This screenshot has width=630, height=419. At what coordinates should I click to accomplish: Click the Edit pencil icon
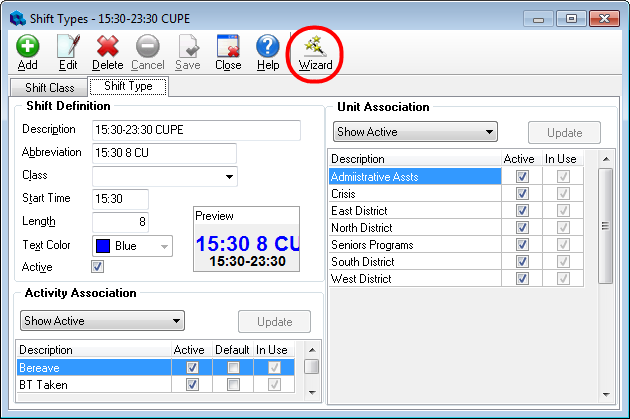[68, 47]
